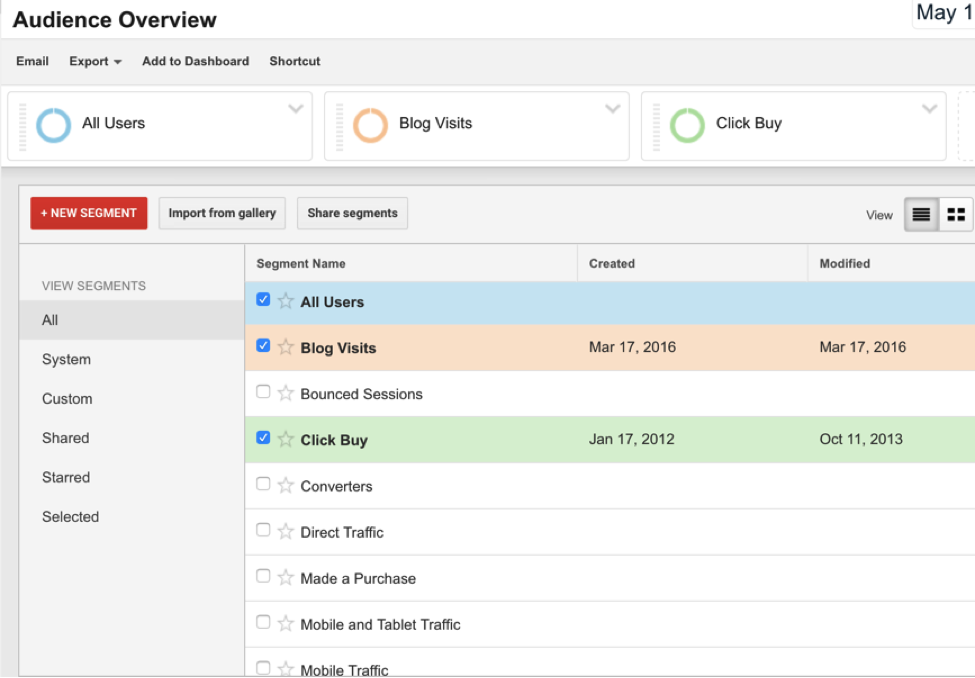The image size is (975, 678).
Task: Expand the Click Buy segment card arrow
Action: (930, 109)
